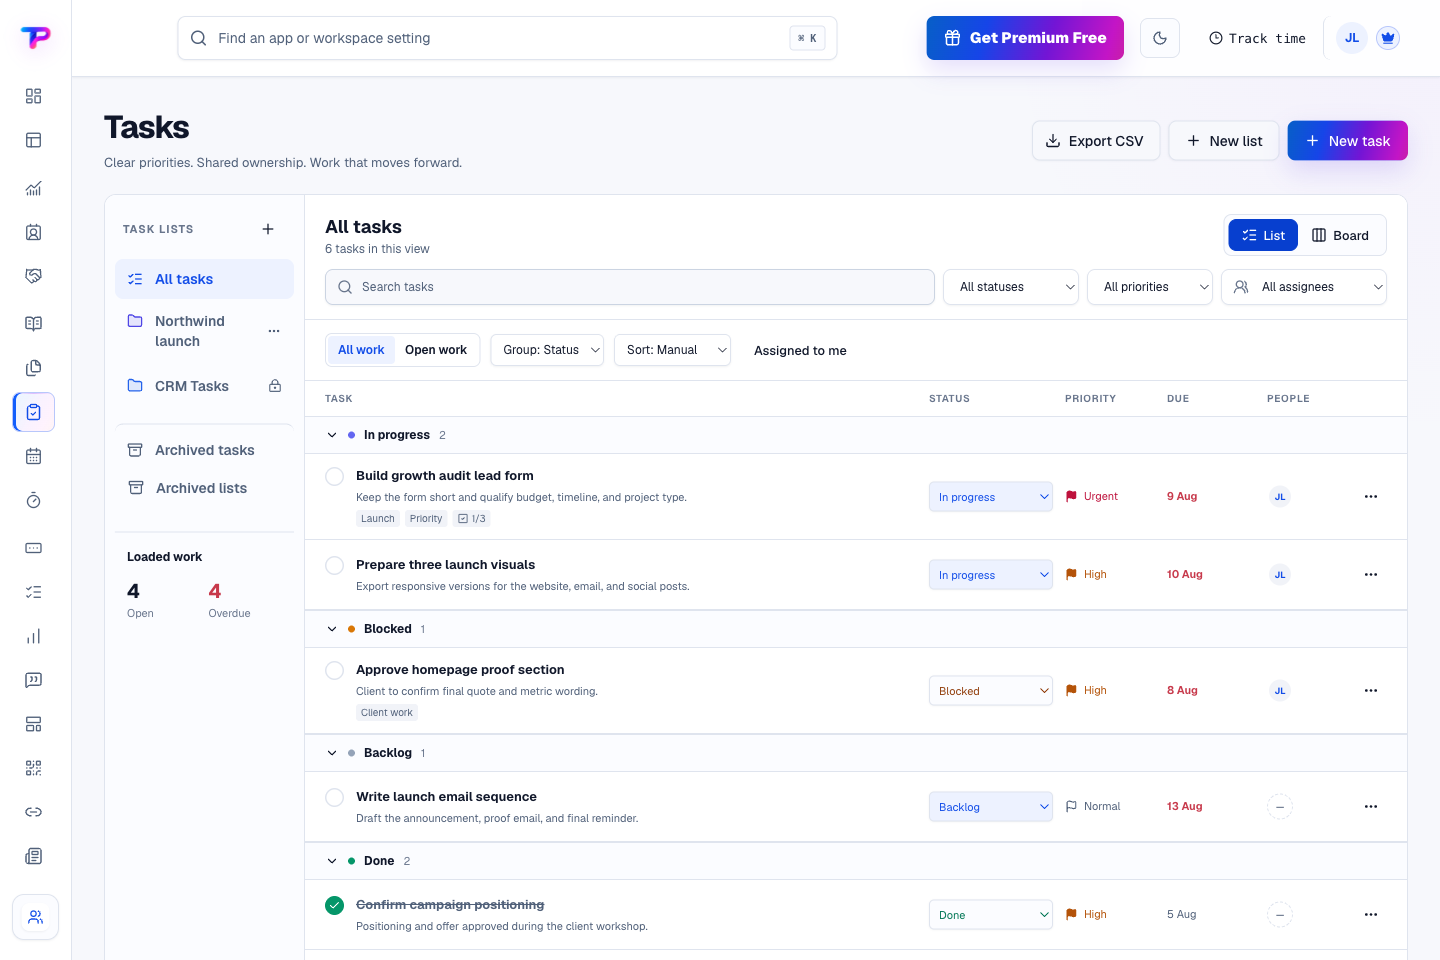Open the All assignees filter dropdown

(x=1304, y=287)
